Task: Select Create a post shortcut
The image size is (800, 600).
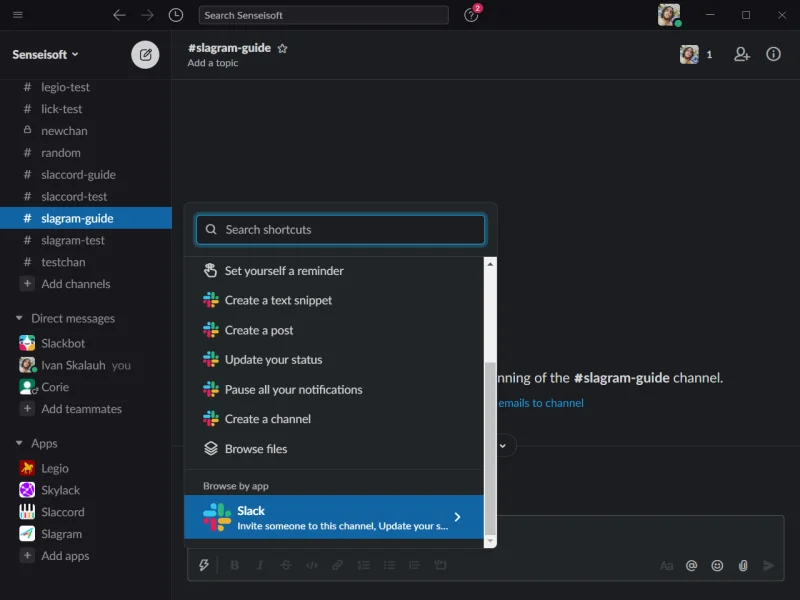Action: 334,331
